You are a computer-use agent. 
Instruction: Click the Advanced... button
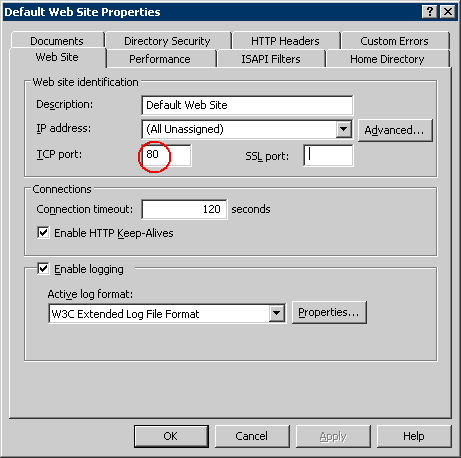pyautogui.click(x=395, y=130)
